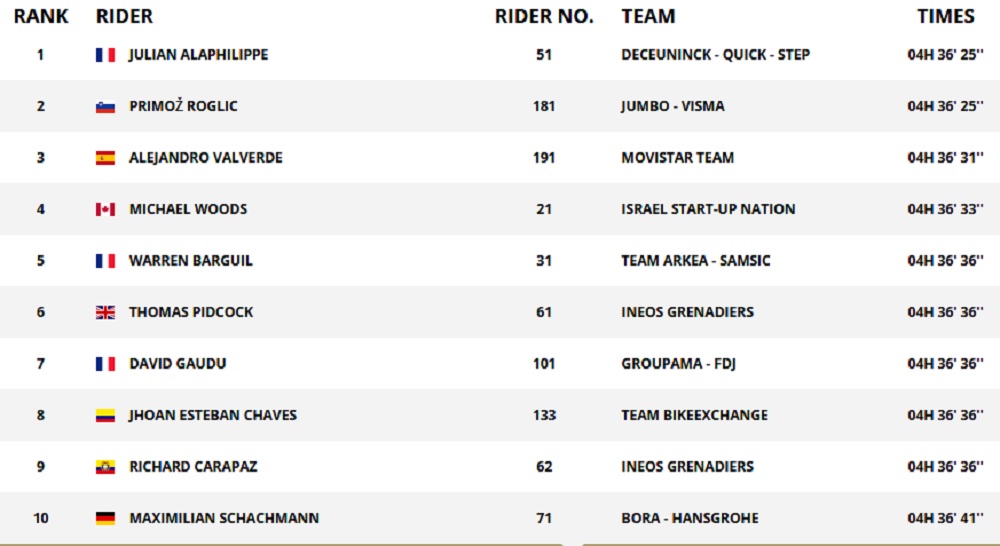Click the Canadian flag beside Michael Woods

pyautogui.click(x=105, y=210)
